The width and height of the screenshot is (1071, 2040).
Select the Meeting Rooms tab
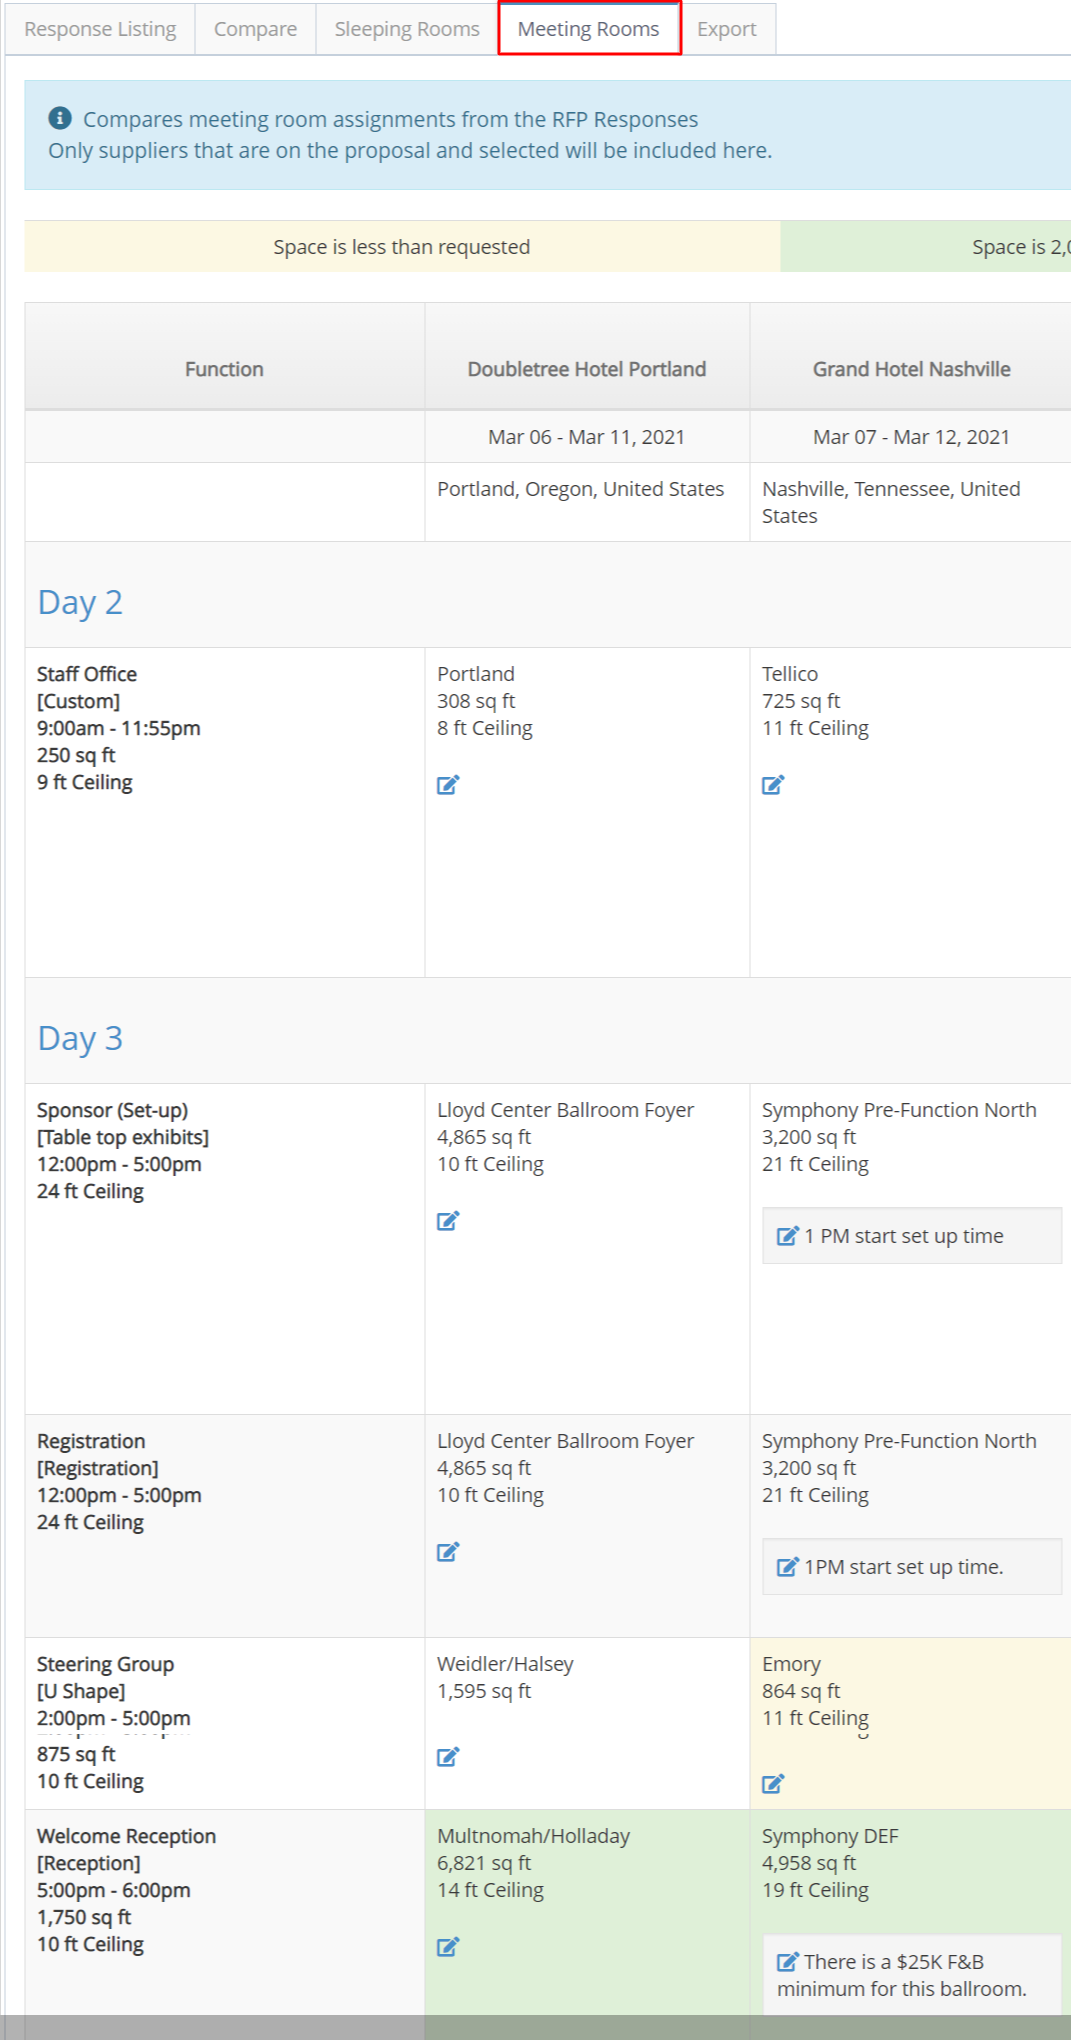pyautogui.click(x=589, y=29)
